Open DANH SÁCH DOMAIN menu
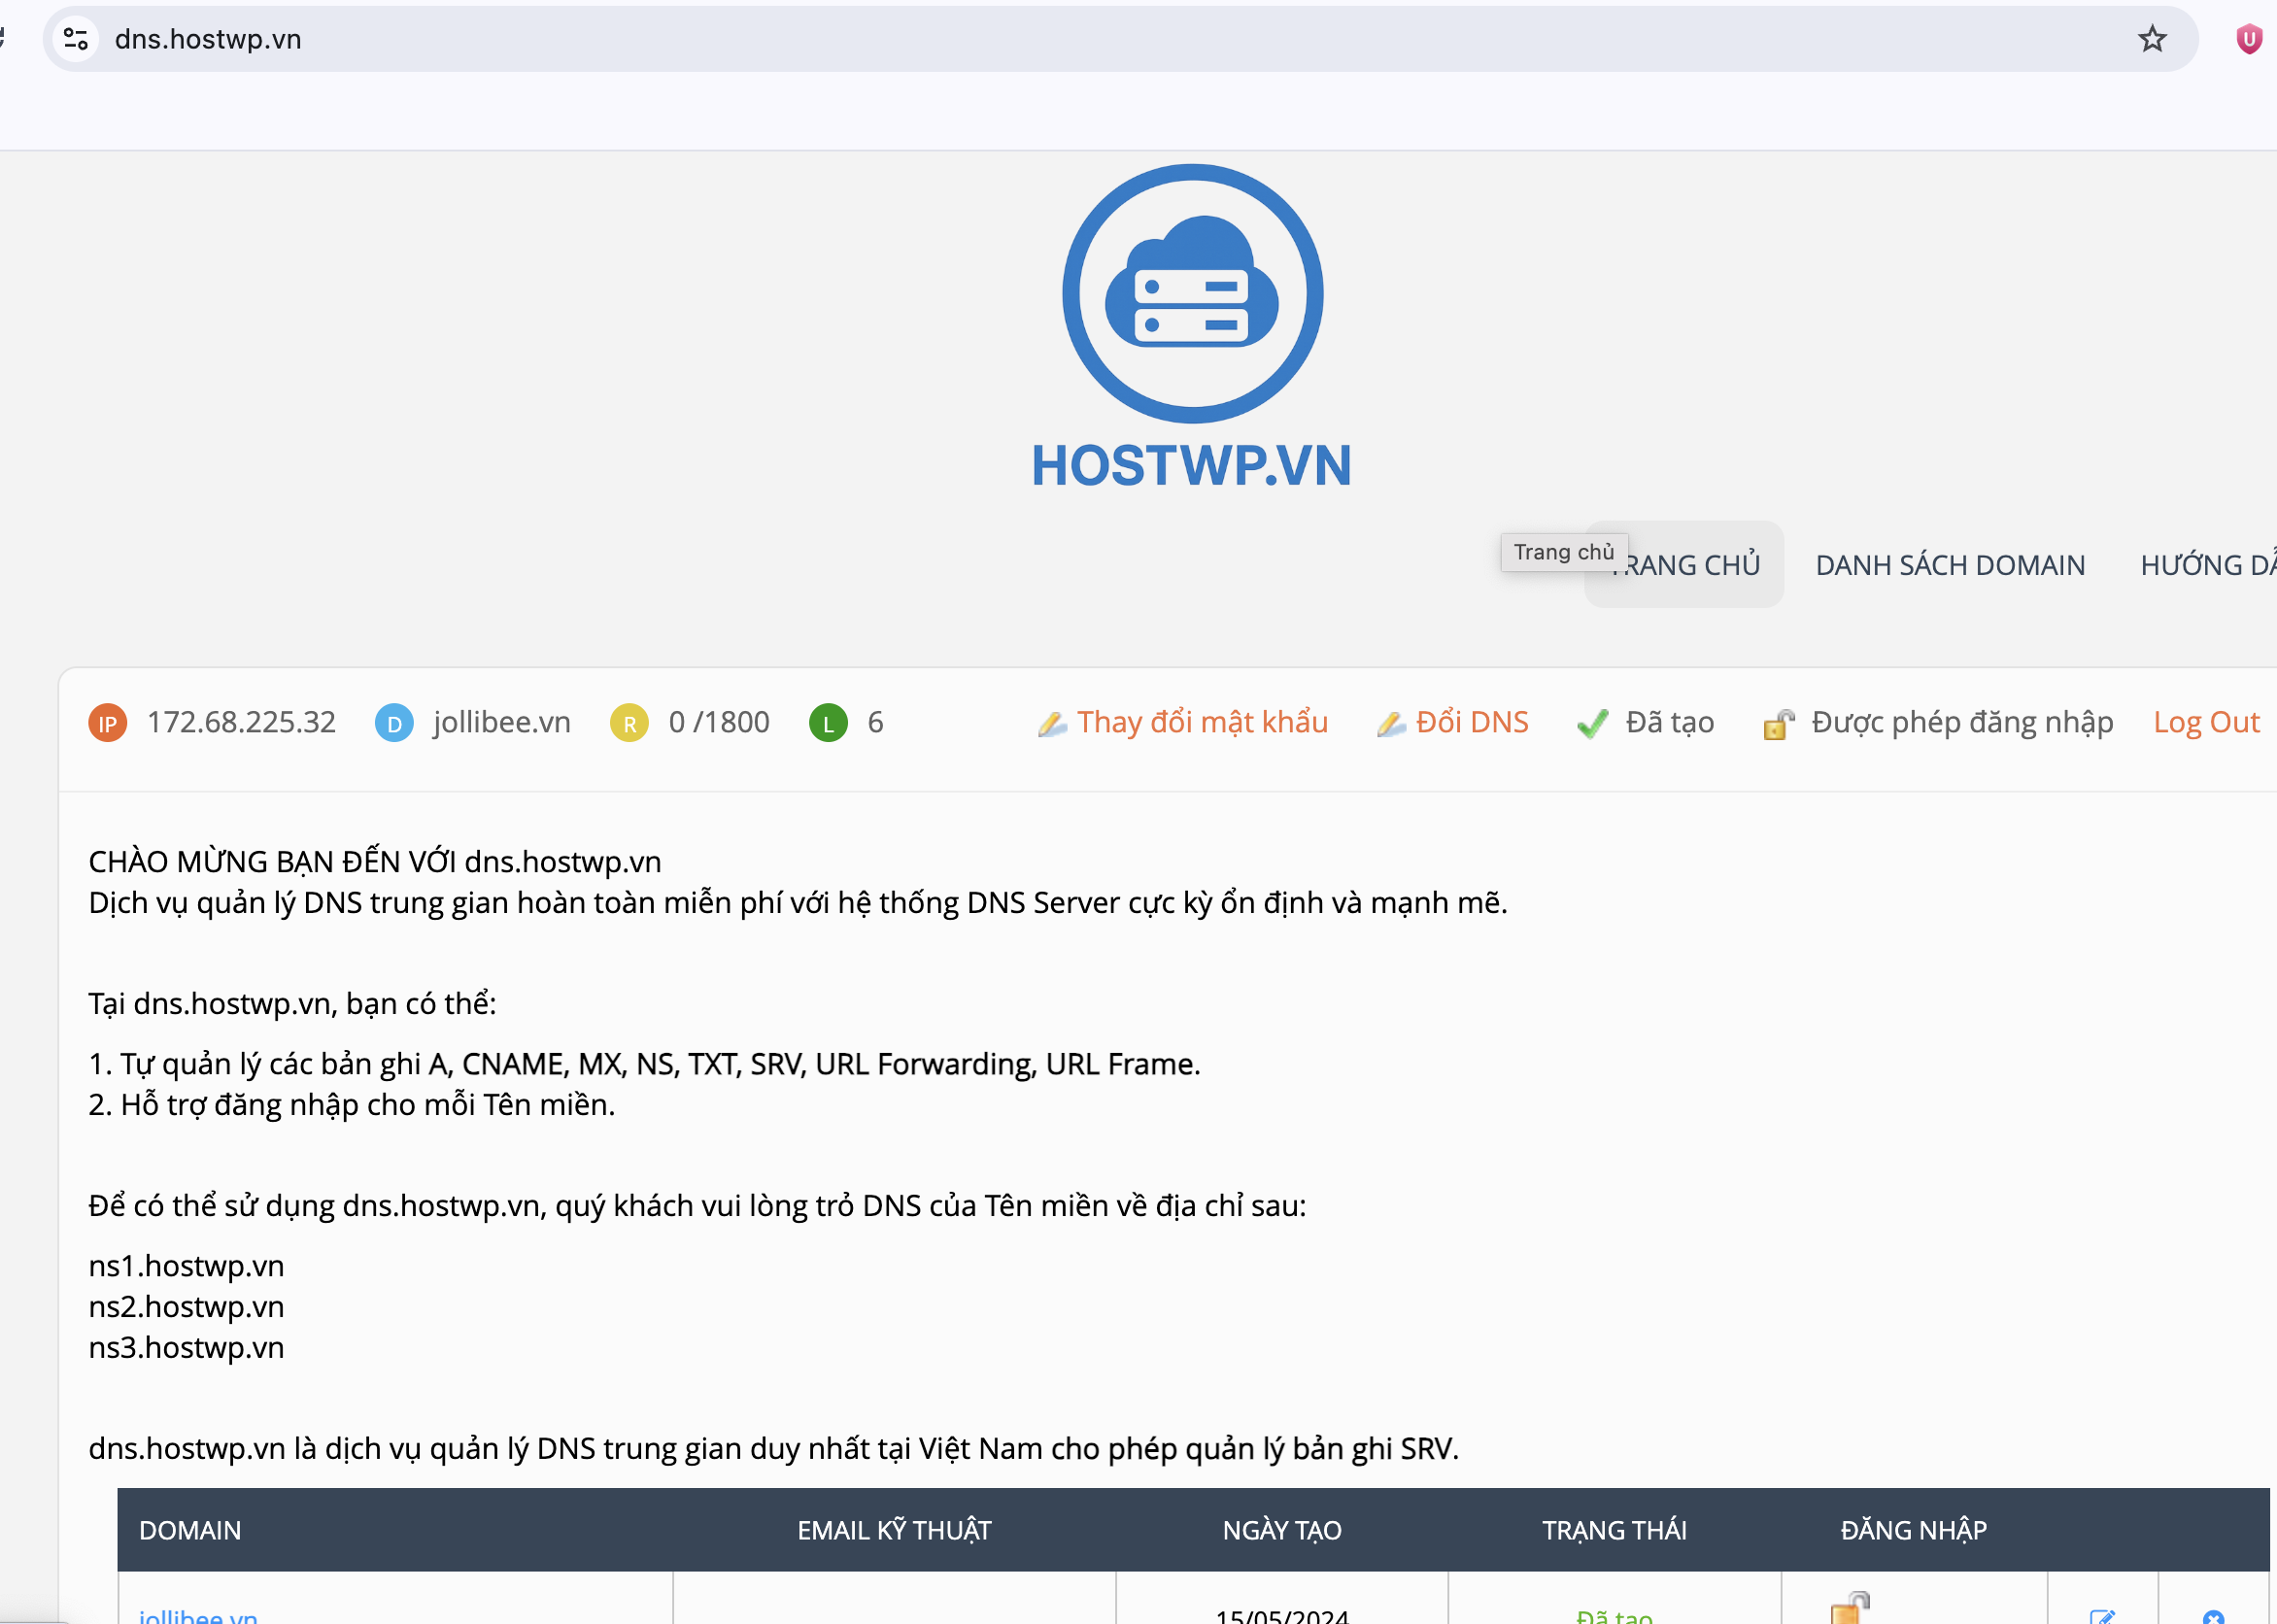The width and height of the screenshot is (2277, 1624). [1950, 565]
